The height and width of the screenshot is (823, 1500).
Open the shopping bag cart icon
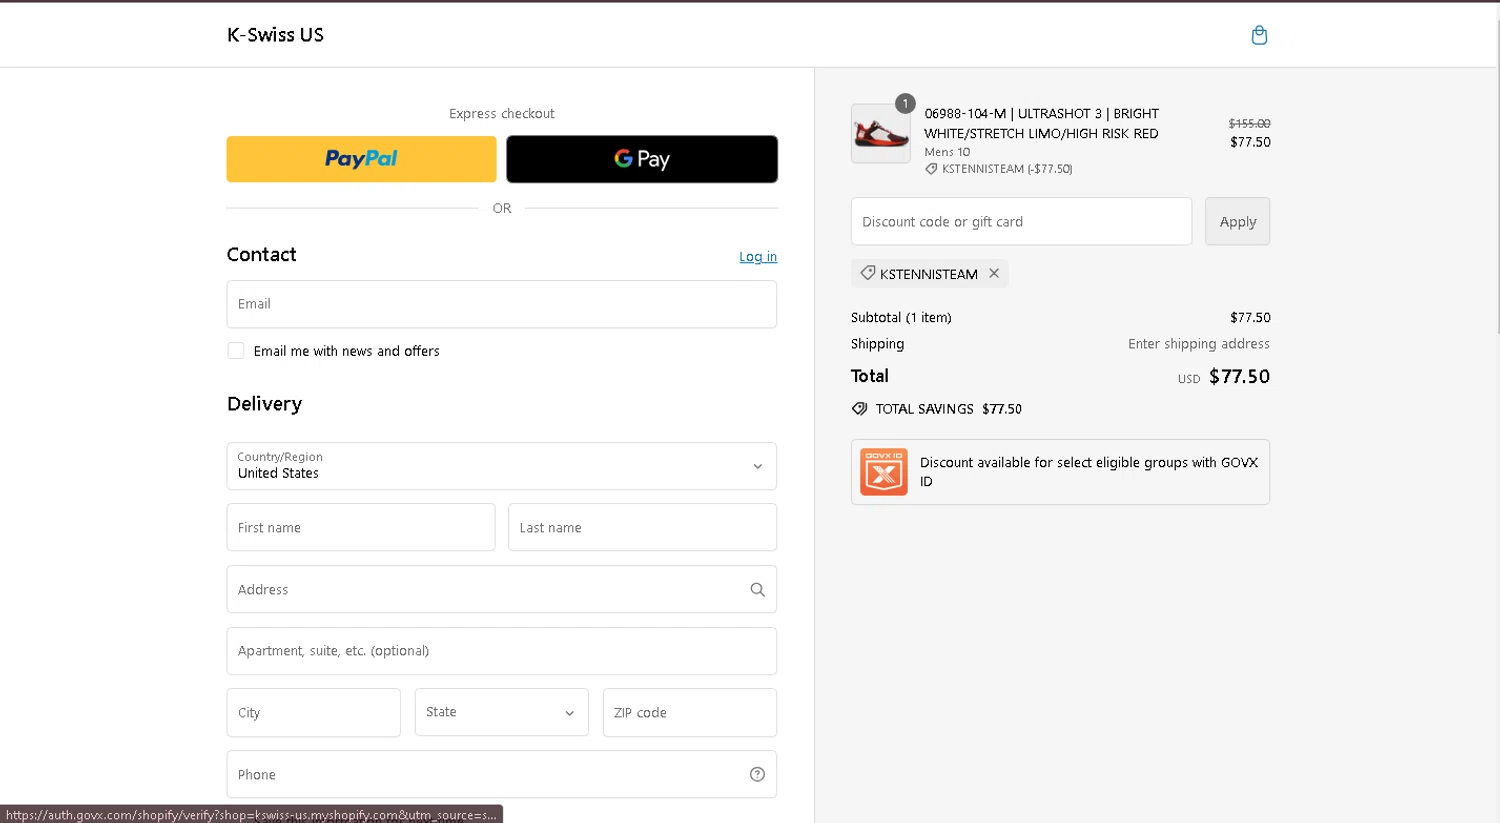click(1259, 35)
